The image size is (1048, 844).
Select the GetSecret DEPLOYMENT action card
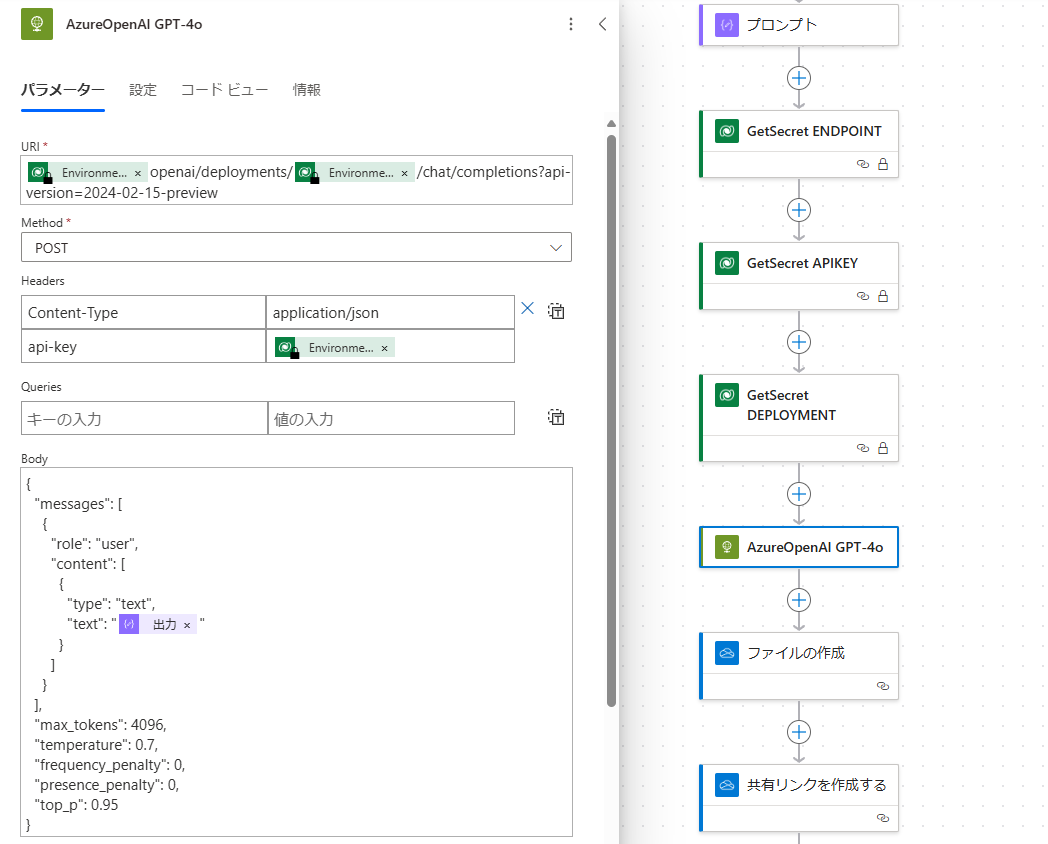pyautogui.click(x=799, y=418)
